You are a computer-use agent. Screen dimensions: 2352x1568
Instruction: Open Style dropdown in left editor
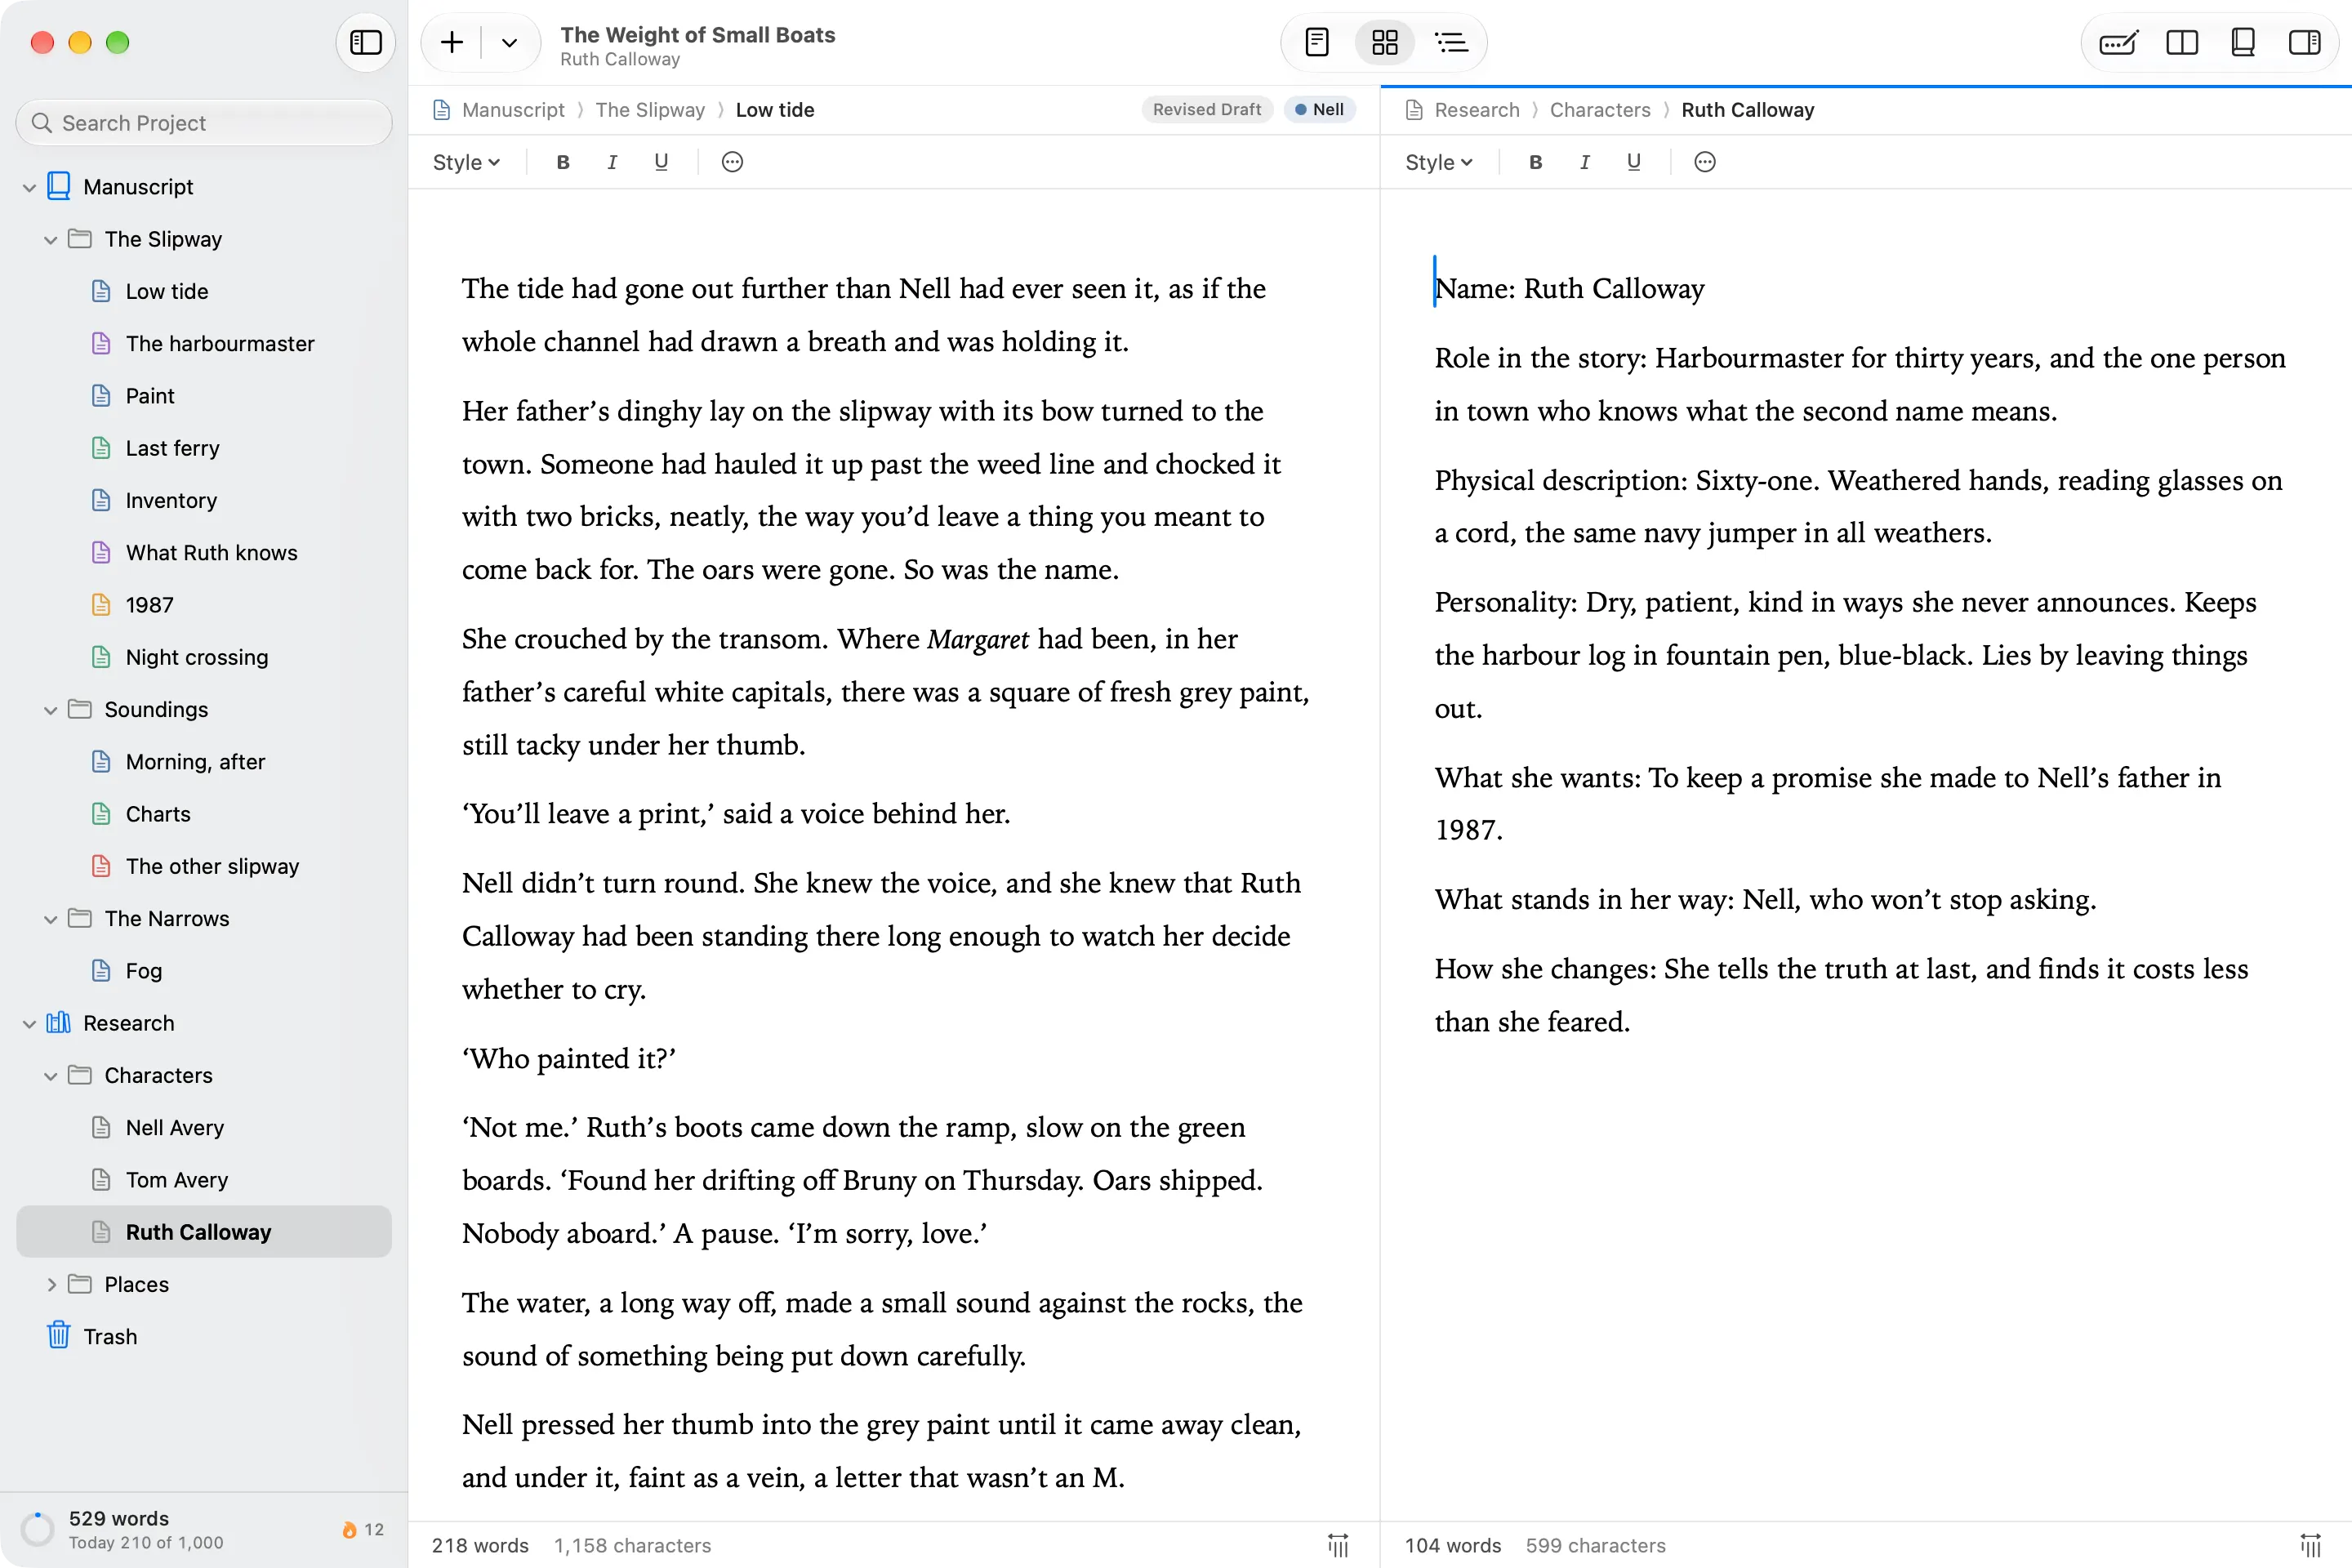click(x=466, y=162)
